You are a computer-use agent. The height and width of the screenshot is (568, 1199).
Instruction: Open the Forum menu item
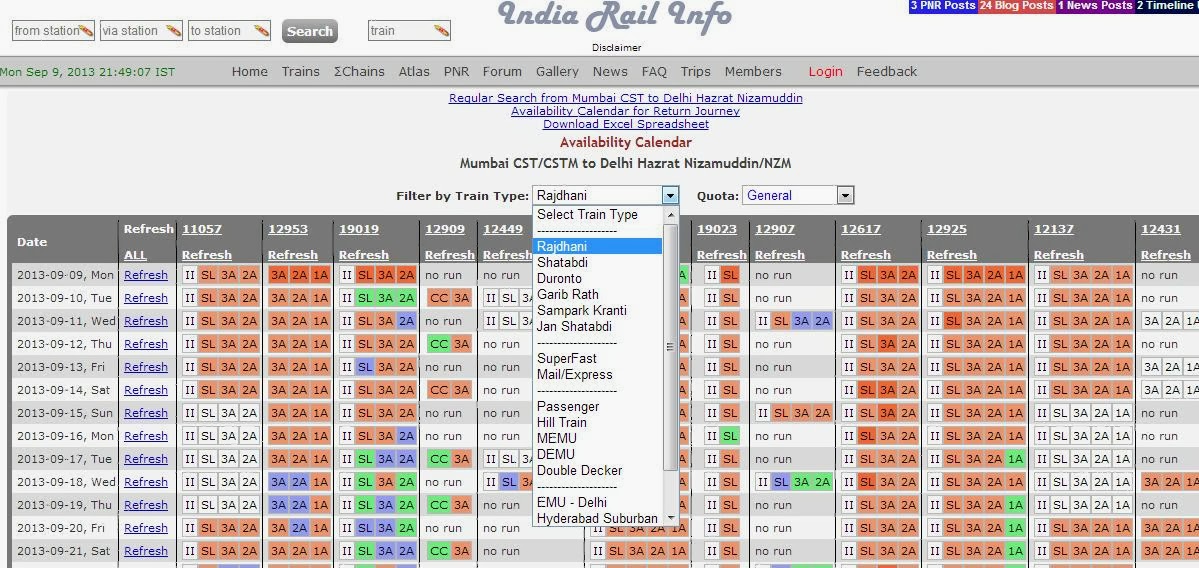(x=502, y=71)
